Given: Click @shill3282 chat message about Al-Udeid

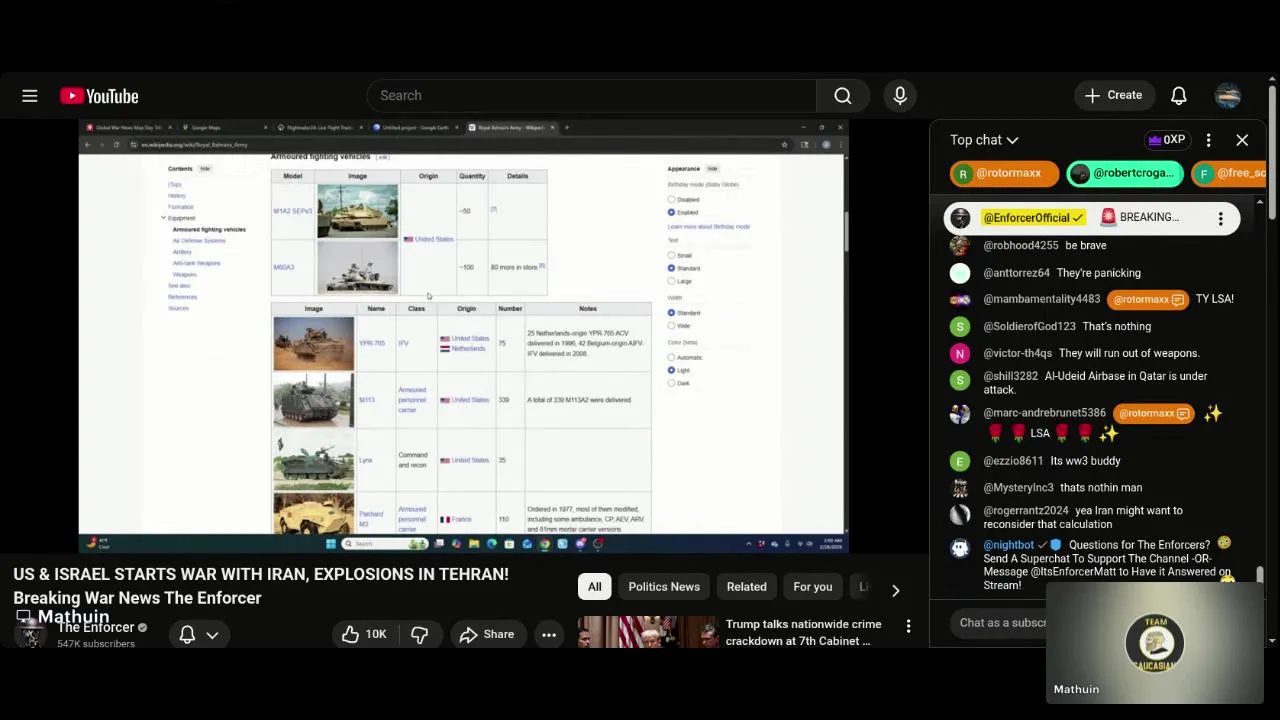Looking at the screenshot, I should click(1095, 383).
